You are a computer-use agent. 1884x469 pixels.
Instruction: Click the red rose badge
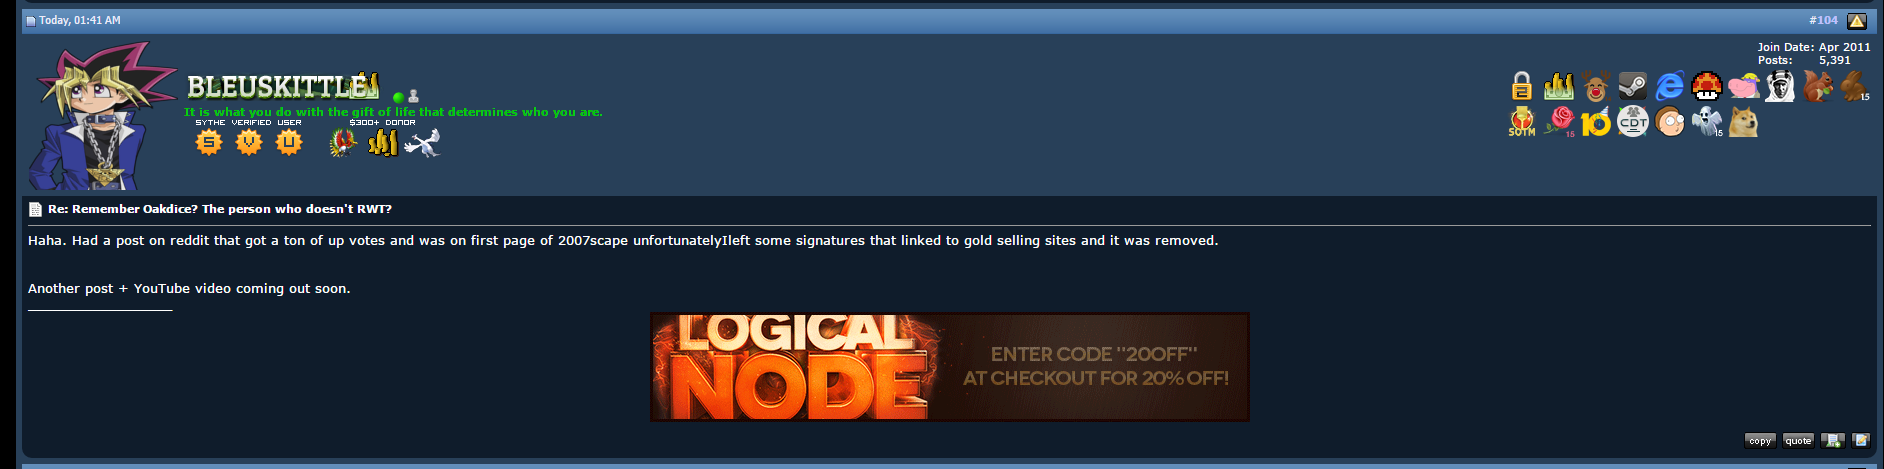[x=1560, y=122]
